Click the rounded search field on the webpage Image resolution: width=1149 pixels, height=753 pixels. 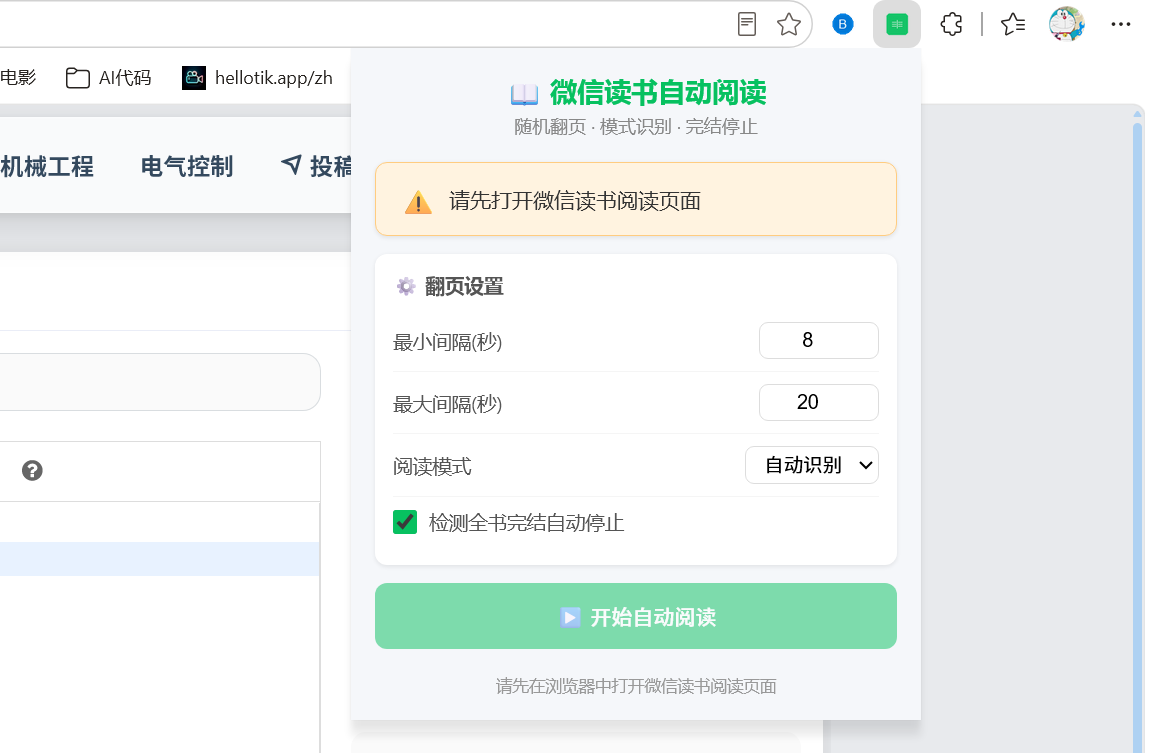pyautogui.click(x=160, y=382)
